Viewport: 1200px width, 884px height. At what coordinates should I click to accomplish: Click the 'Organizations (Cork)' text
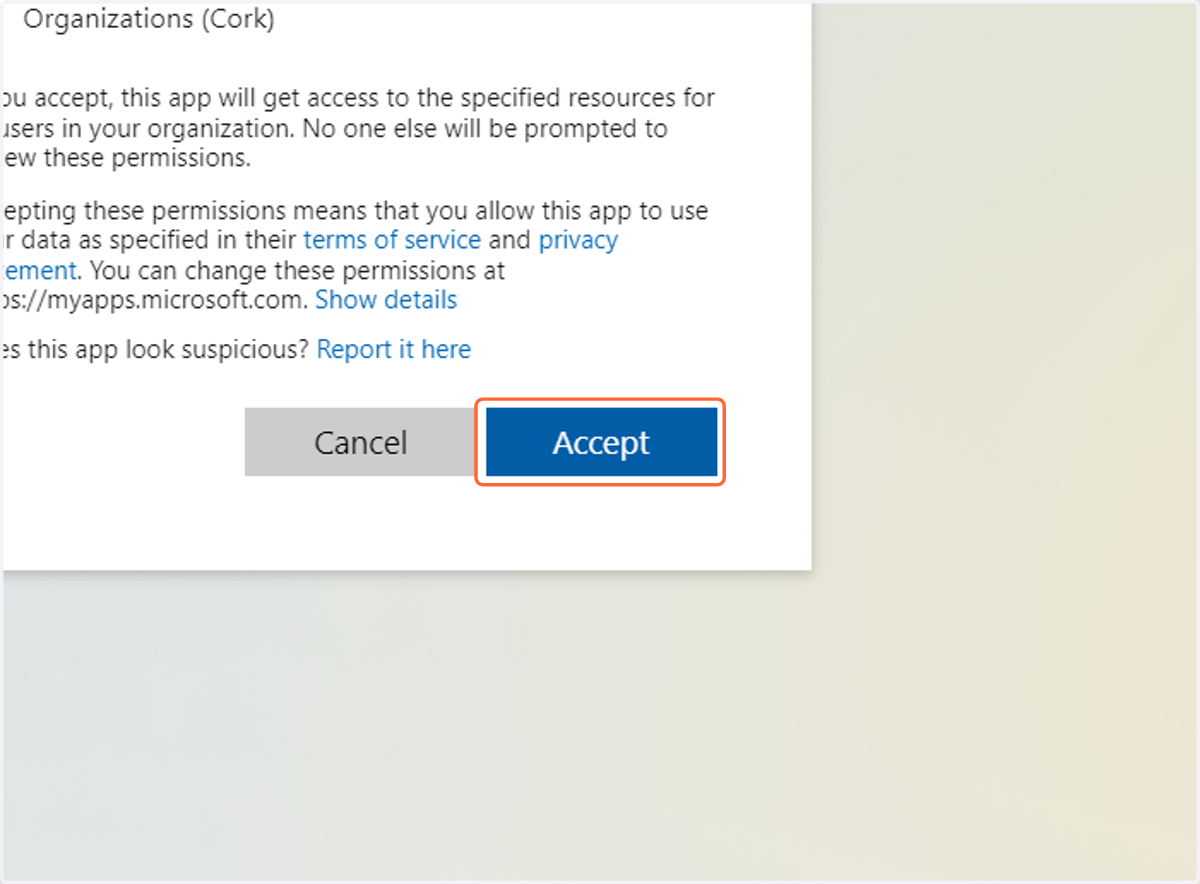[148, 19]
